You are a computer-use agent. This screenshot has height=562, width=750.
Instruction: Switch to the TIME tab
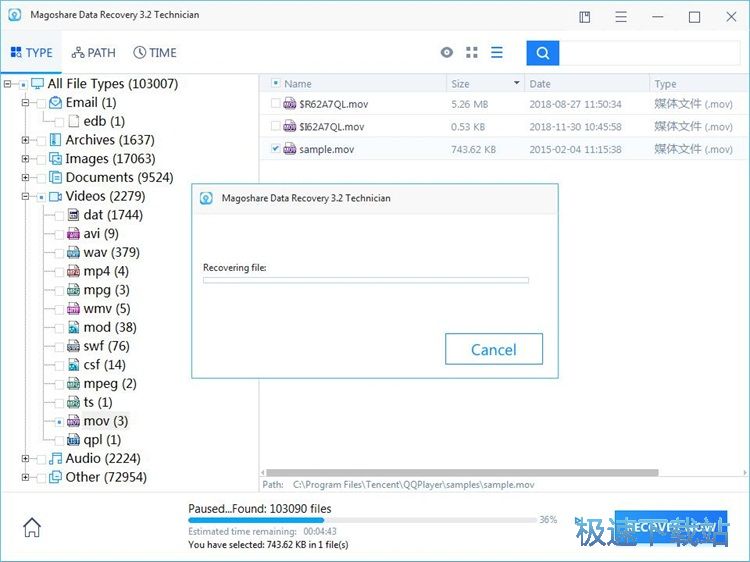click(x=155, y=53)
